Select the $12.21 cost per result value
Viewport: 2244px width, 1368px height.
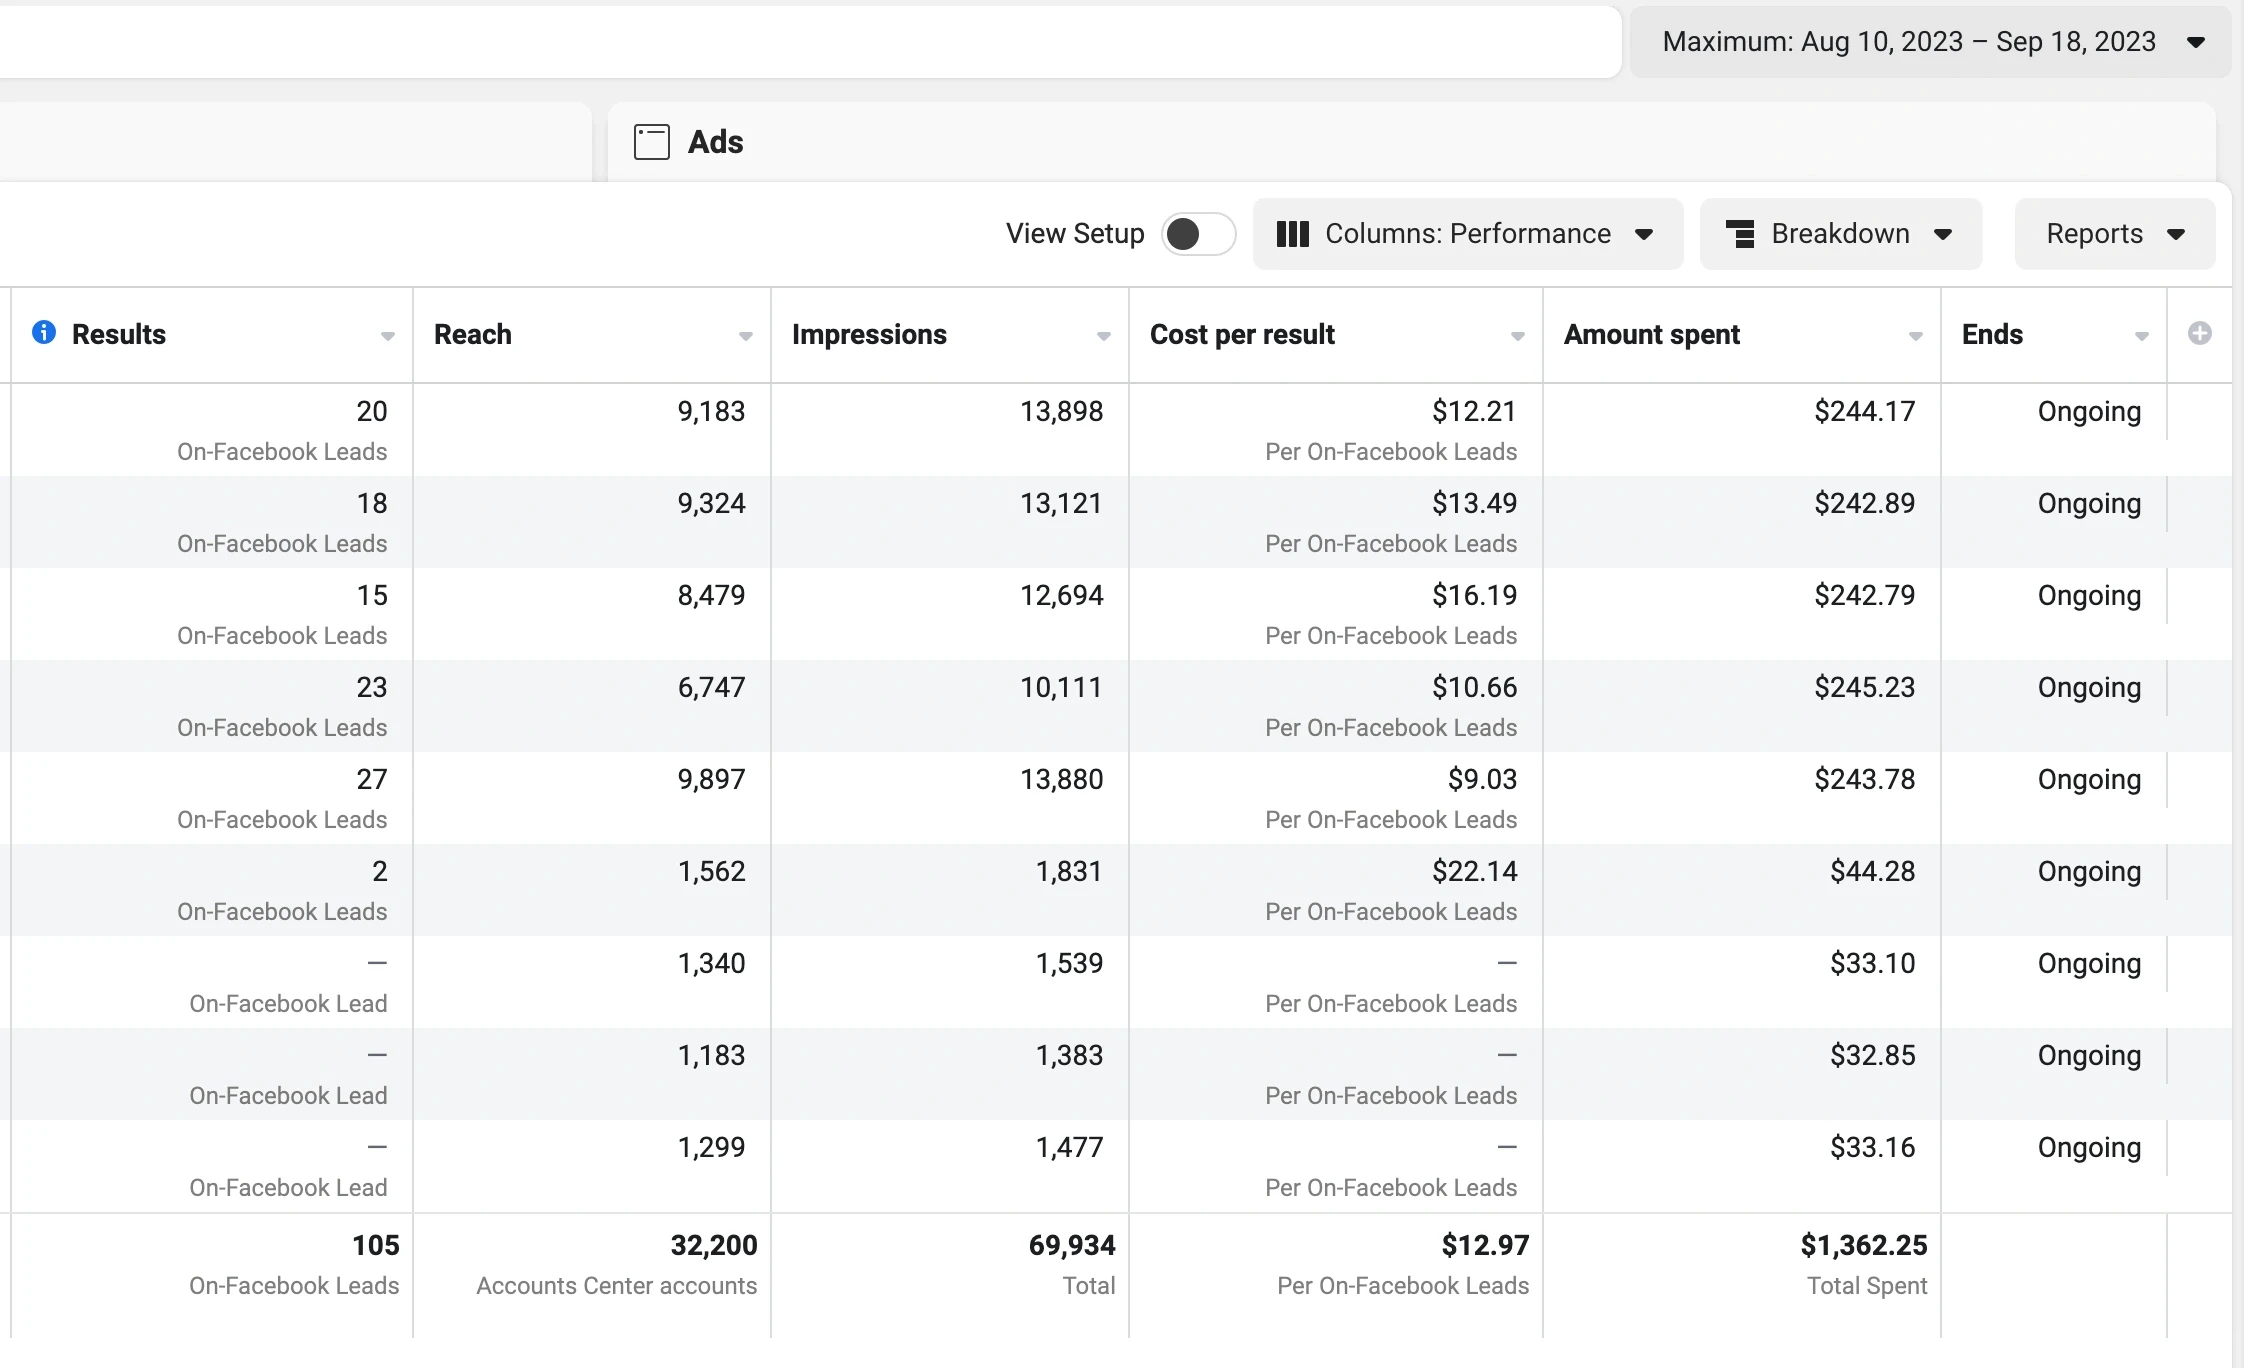(1474, 411)
